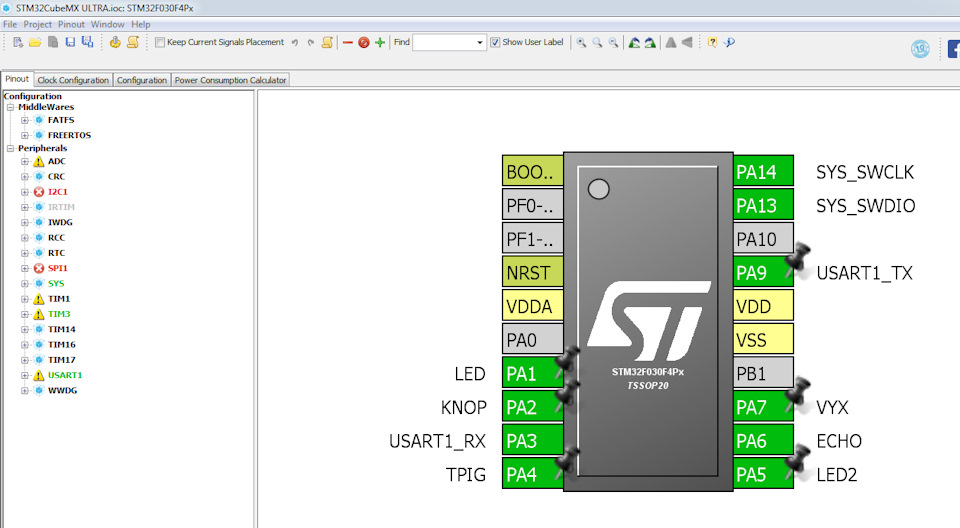Click the PA0 pin box
The width and height of the screenshot is (960, 528).
click(532, 340)
